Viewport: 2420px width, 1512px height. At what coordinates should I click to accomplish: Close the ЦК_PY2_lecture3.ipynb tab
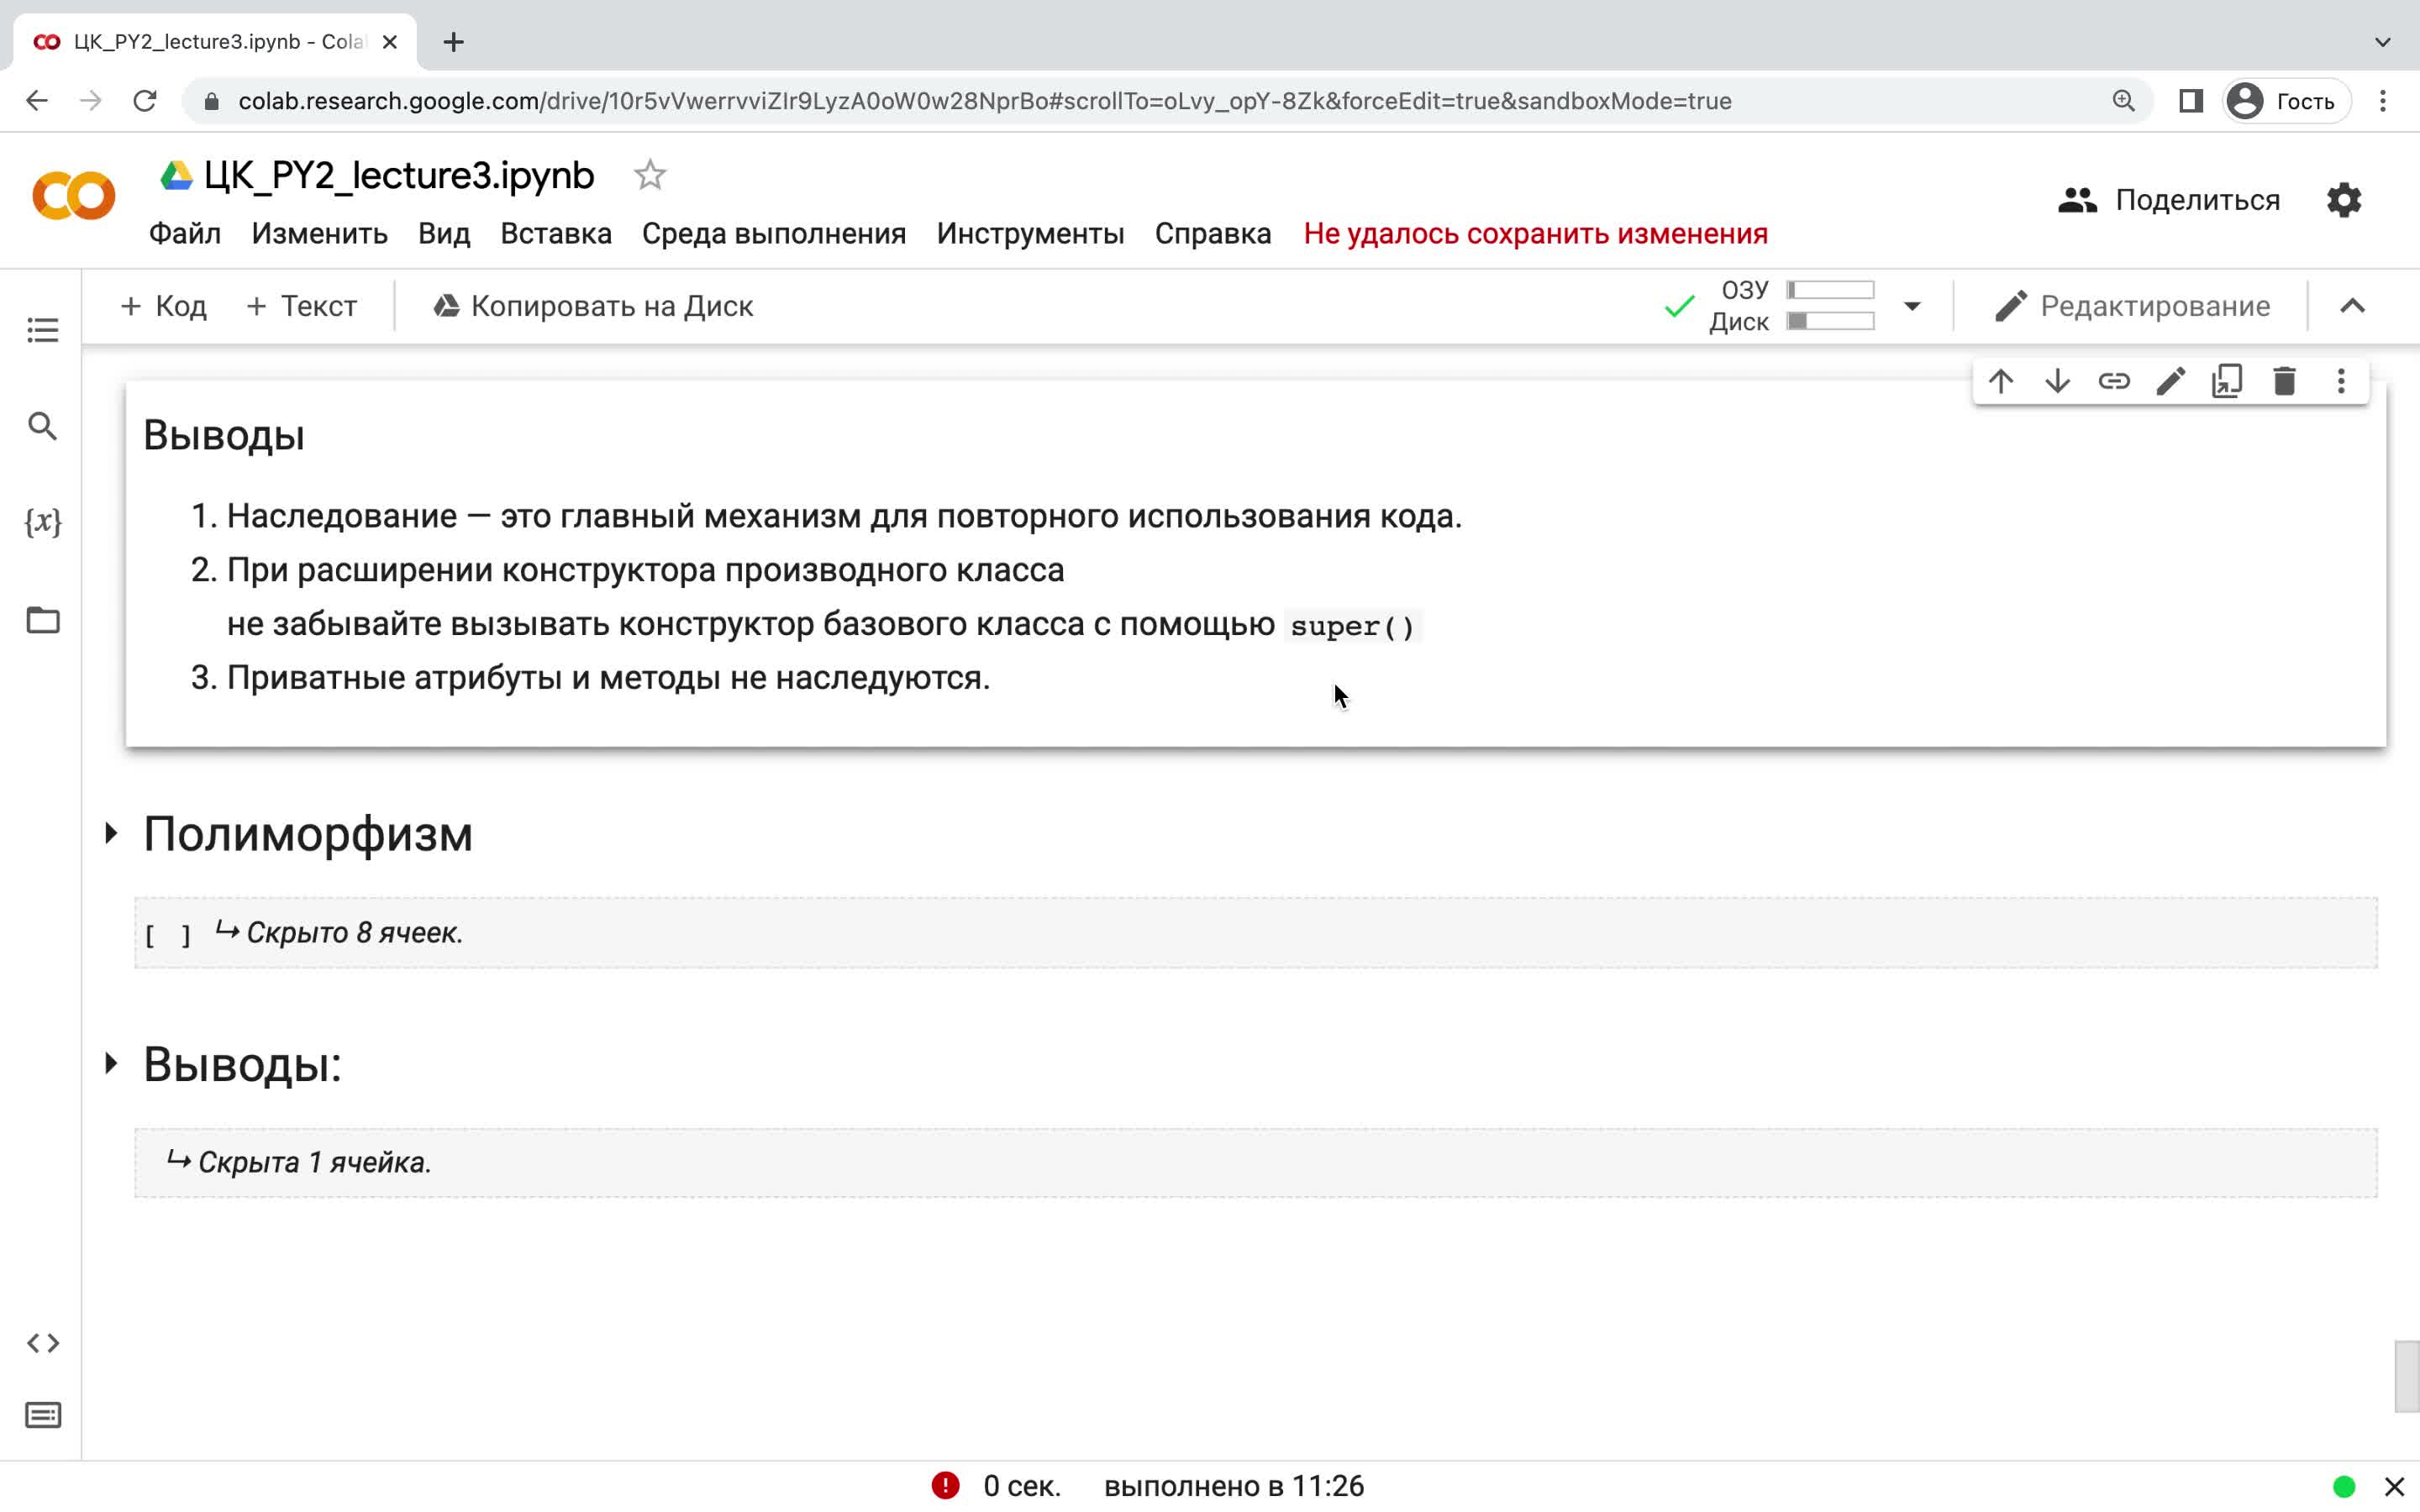(x=390, y=42)
